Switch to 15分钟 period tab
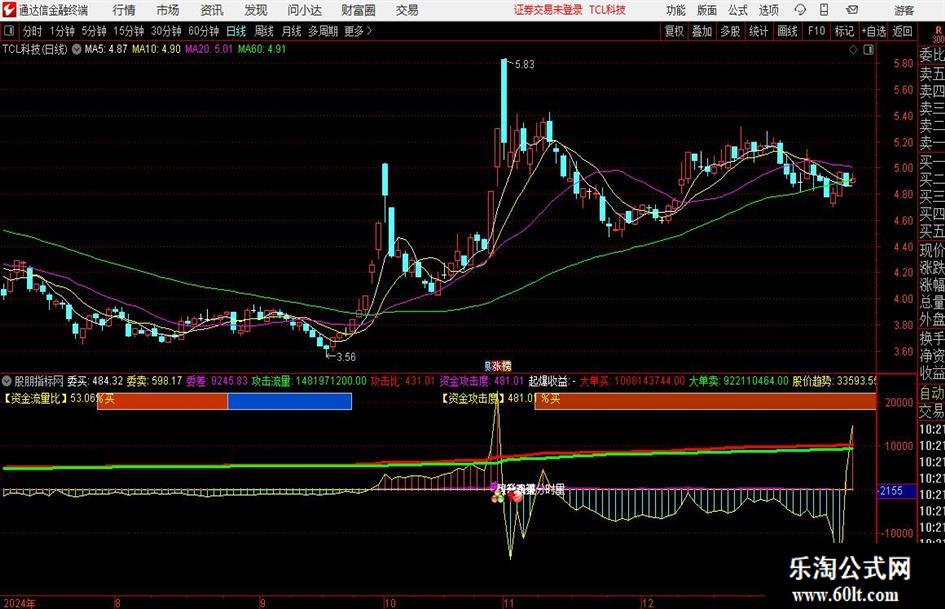 click(128, 31)
